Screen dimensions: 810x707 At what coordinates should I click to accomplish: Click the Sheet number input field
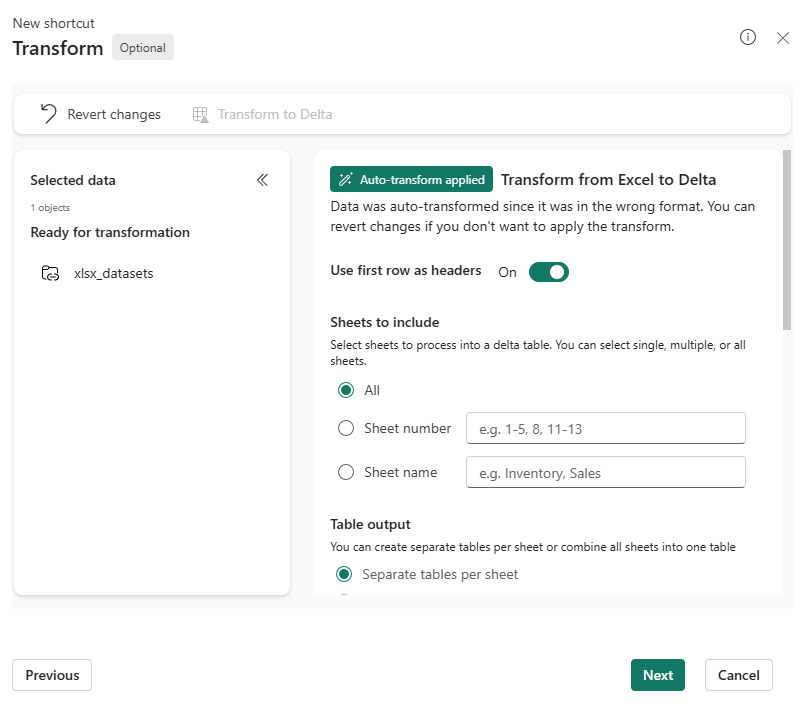(605, 428)
